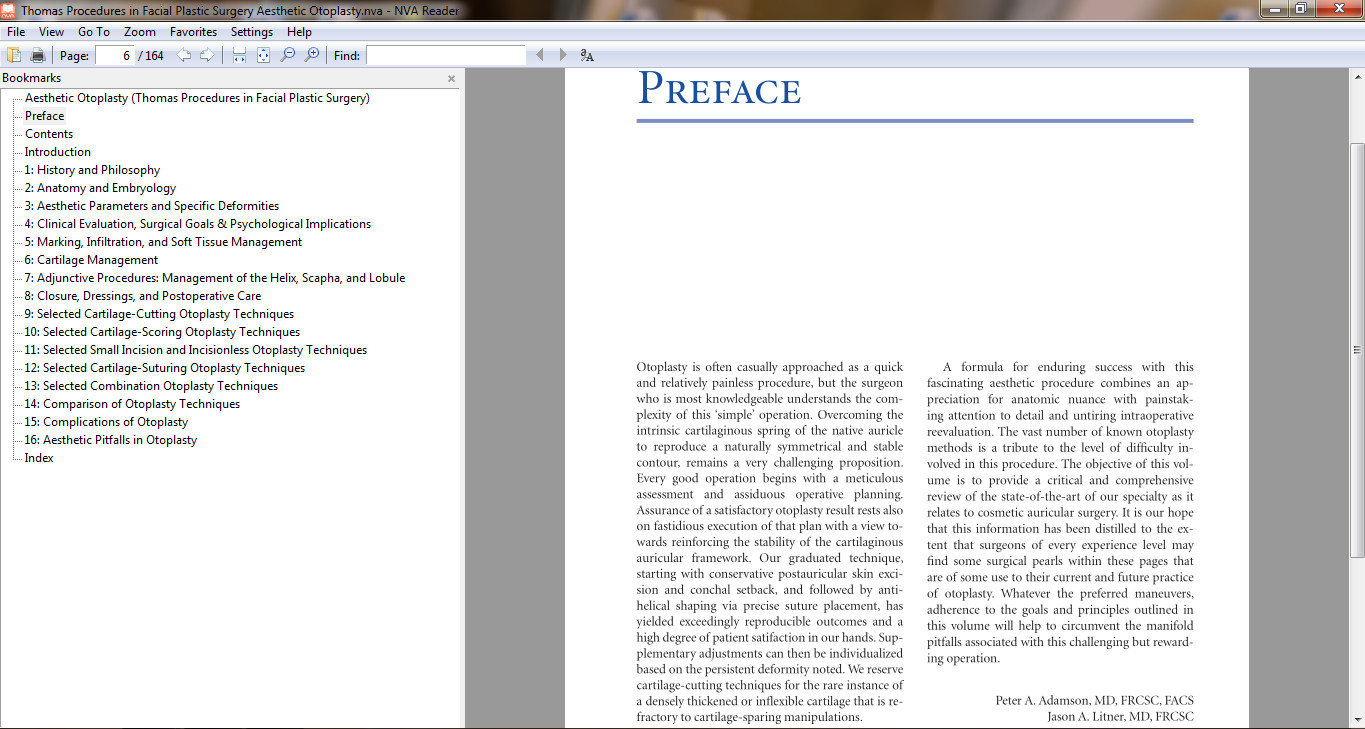Image resolution: width=1365 pixels, height=729 pixels.
Task: Jump to the Index bookmark
Action: coord(39,458)
